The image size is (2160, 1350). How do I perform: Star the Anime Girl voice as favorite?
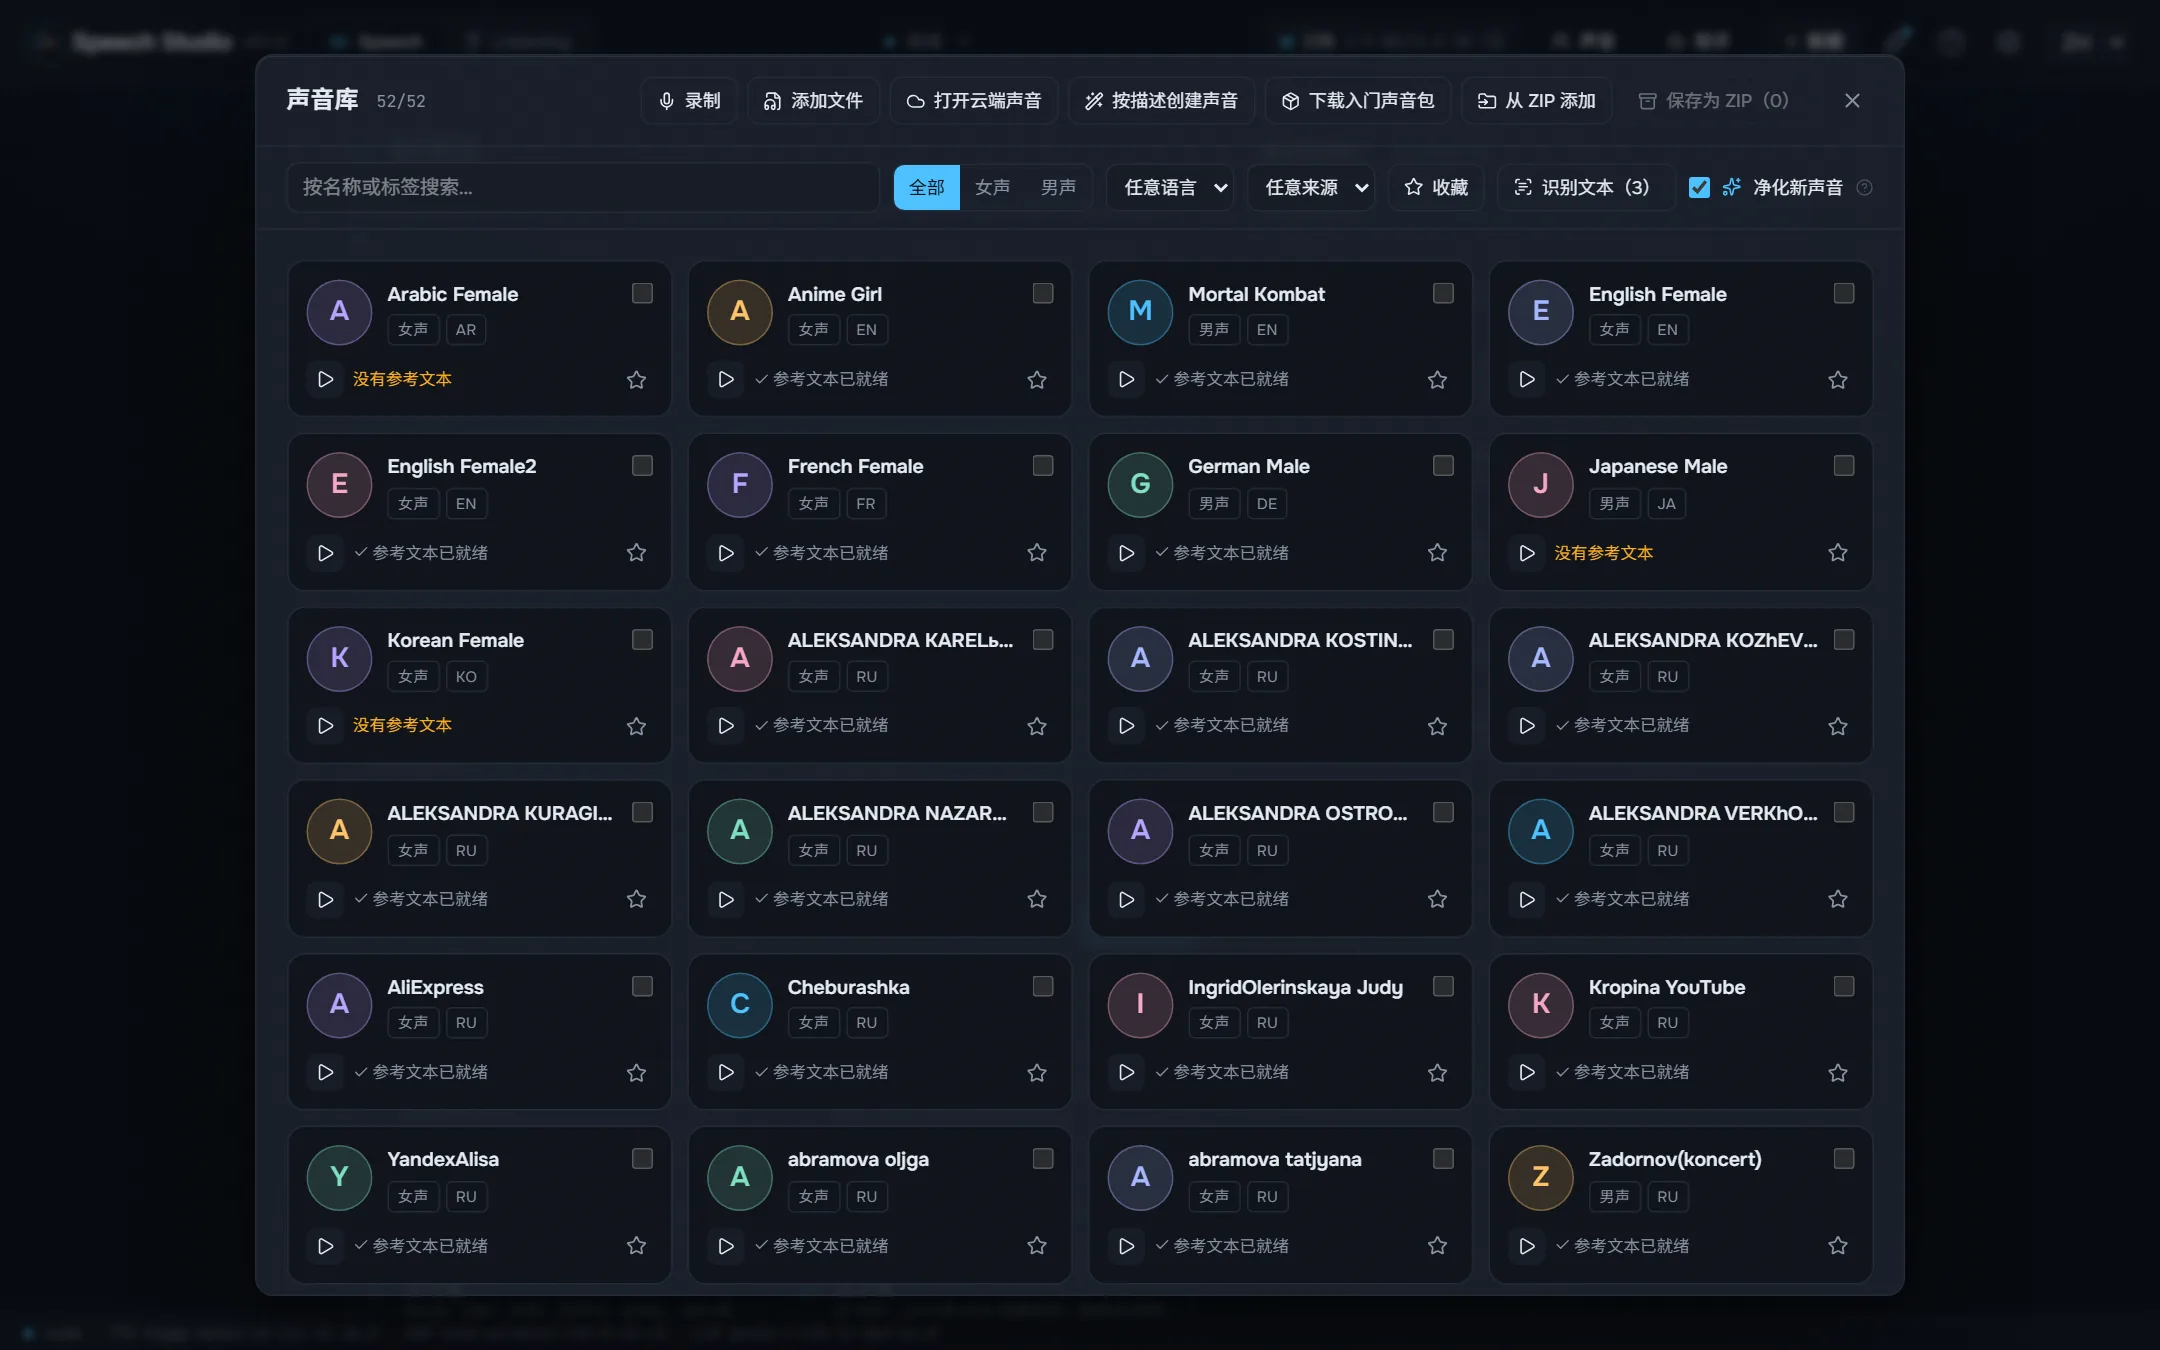click(1037, 380)
